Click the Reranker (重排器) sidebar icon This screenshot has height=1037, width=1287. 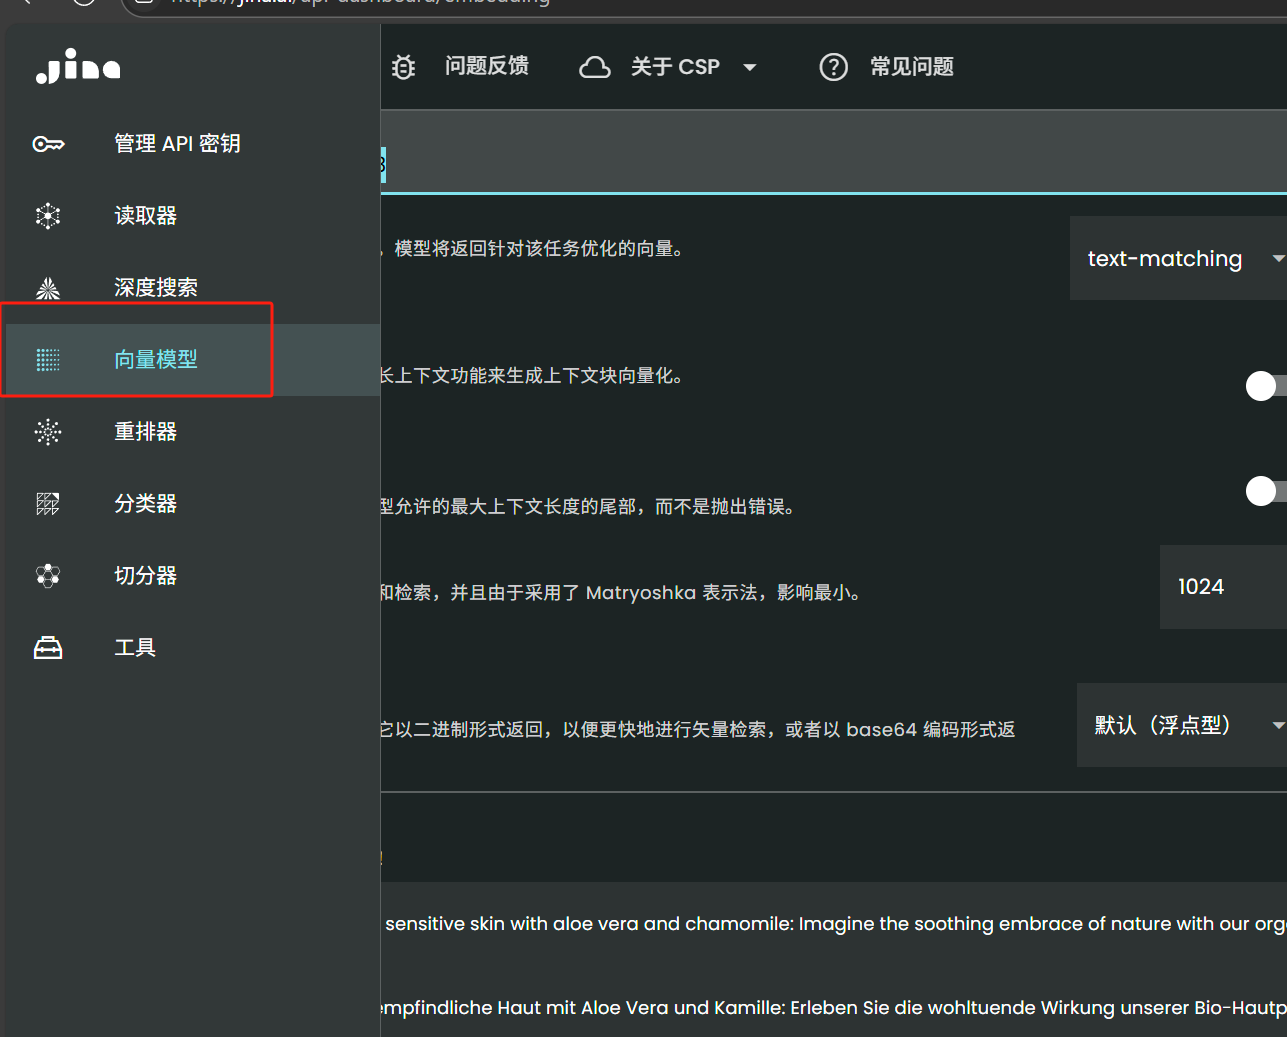tap(48, 432)
